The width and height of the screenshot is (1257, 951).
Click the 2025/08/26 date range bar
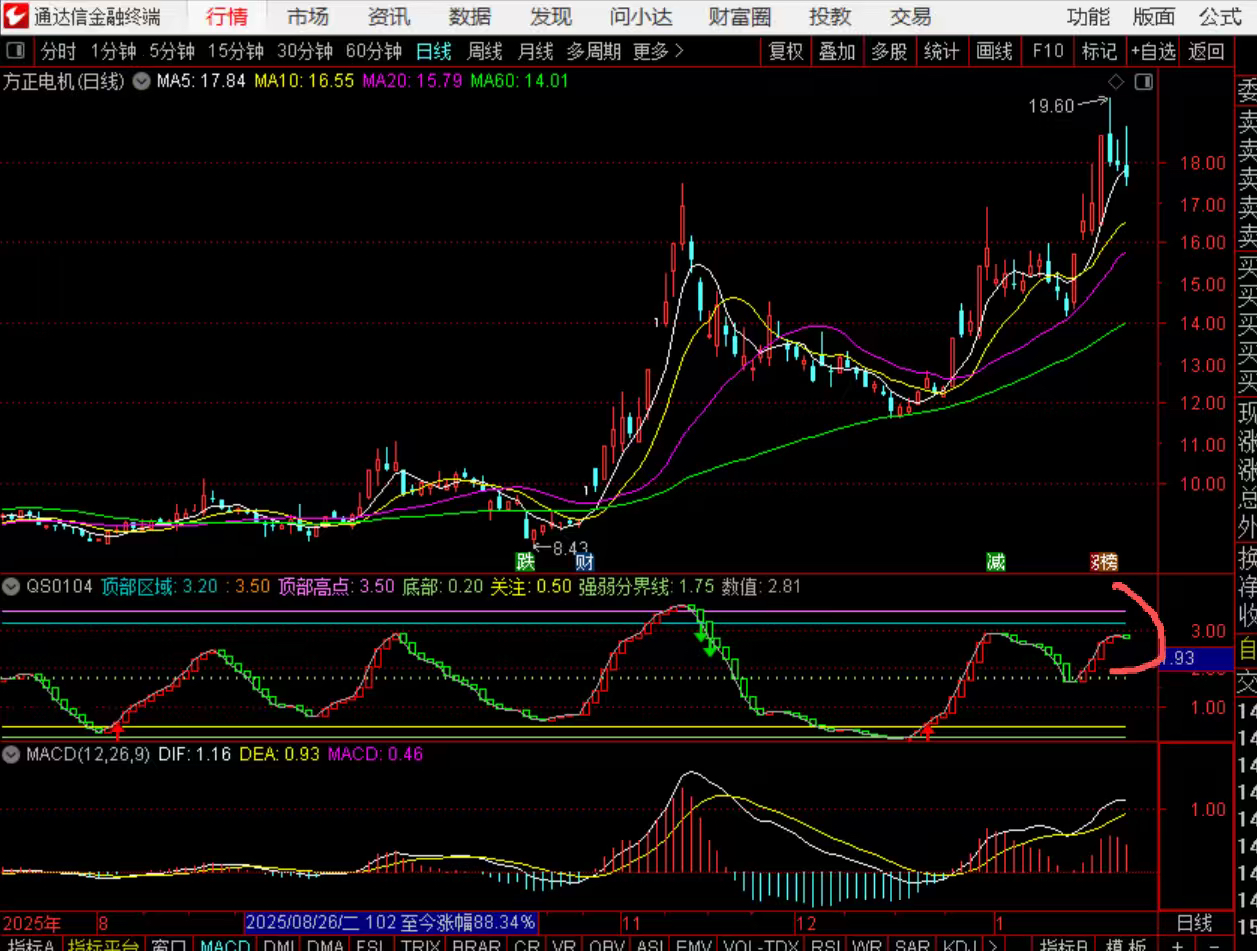coord(391,922)
